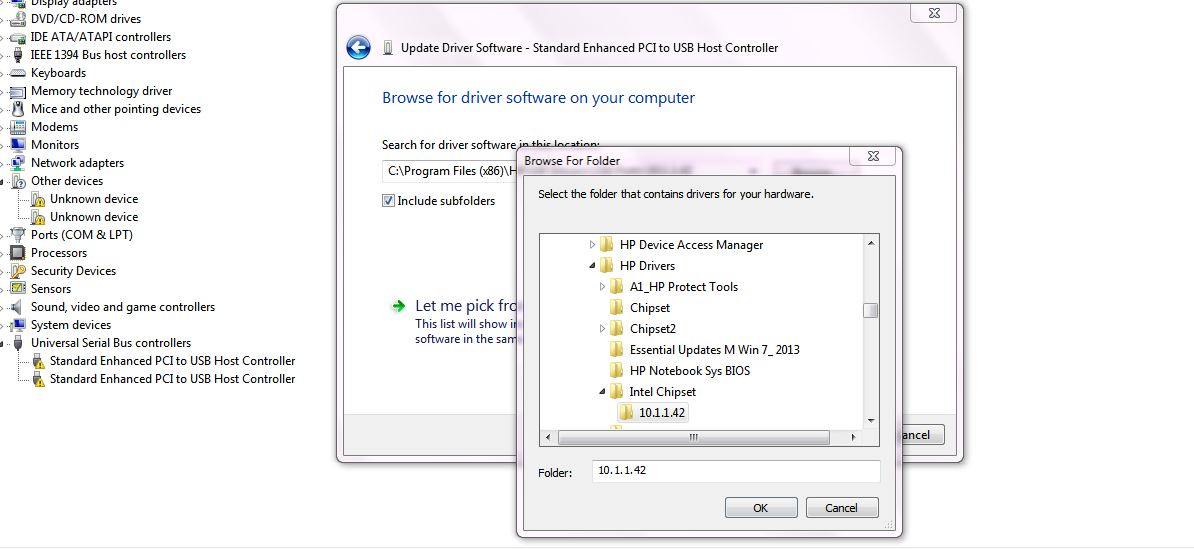1194x549 pixels.
Task: Click the Network adapters icon
Action: coord(18,163)
